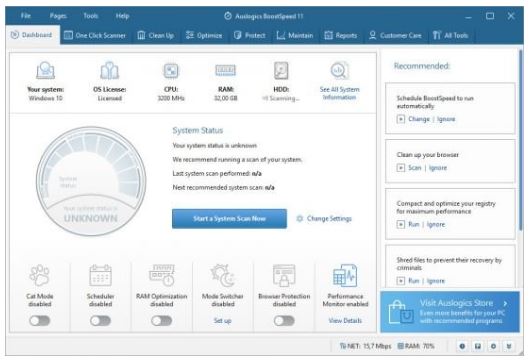Click the double-chevron down status bar icon
This screenshot has width=530, height=363.
tap(509, 346)
